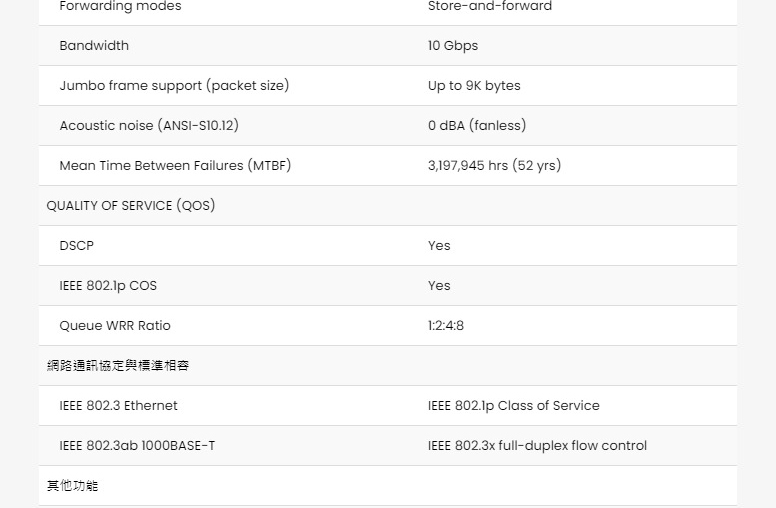Viewport: 776px width, 508px height.
Task: Select the DSCP row label
Action: (76, 246)
